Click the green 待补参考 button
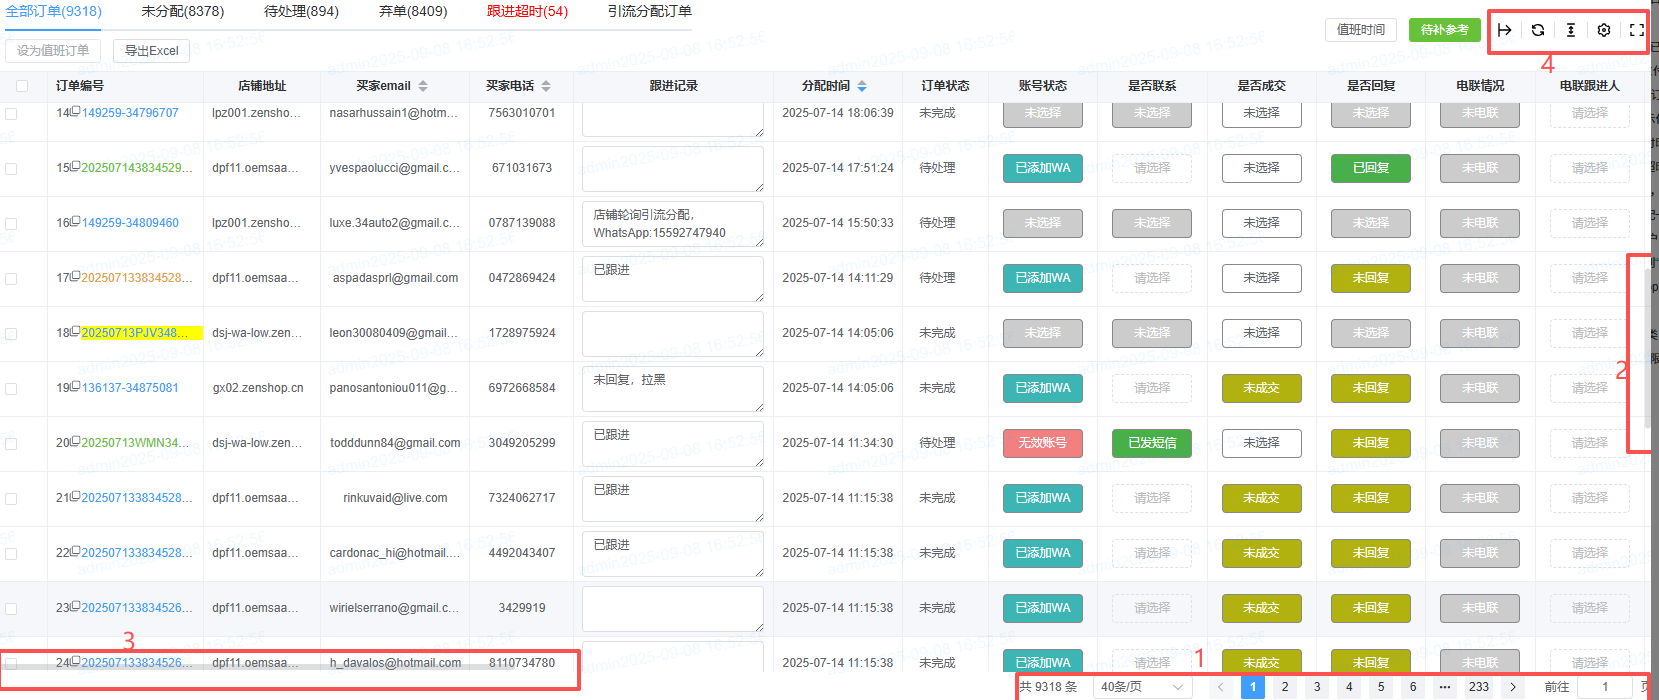 click(1444, 30)
